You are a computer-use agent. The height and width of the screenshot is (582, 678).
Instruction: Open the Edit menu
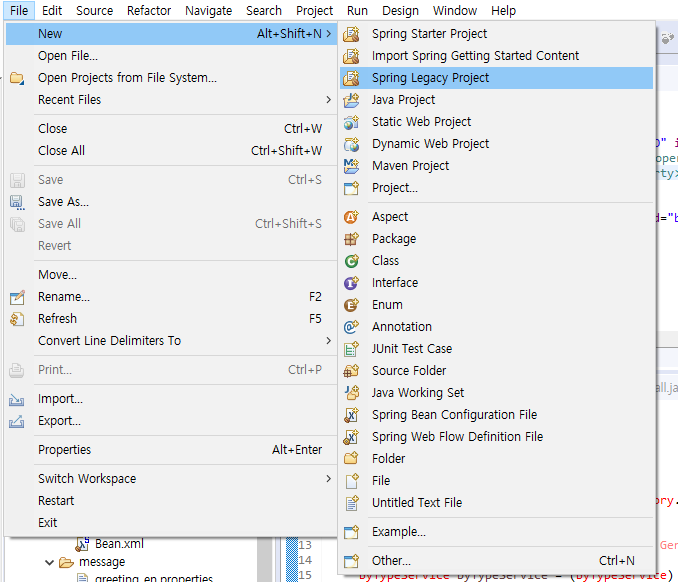coord(52,10)
